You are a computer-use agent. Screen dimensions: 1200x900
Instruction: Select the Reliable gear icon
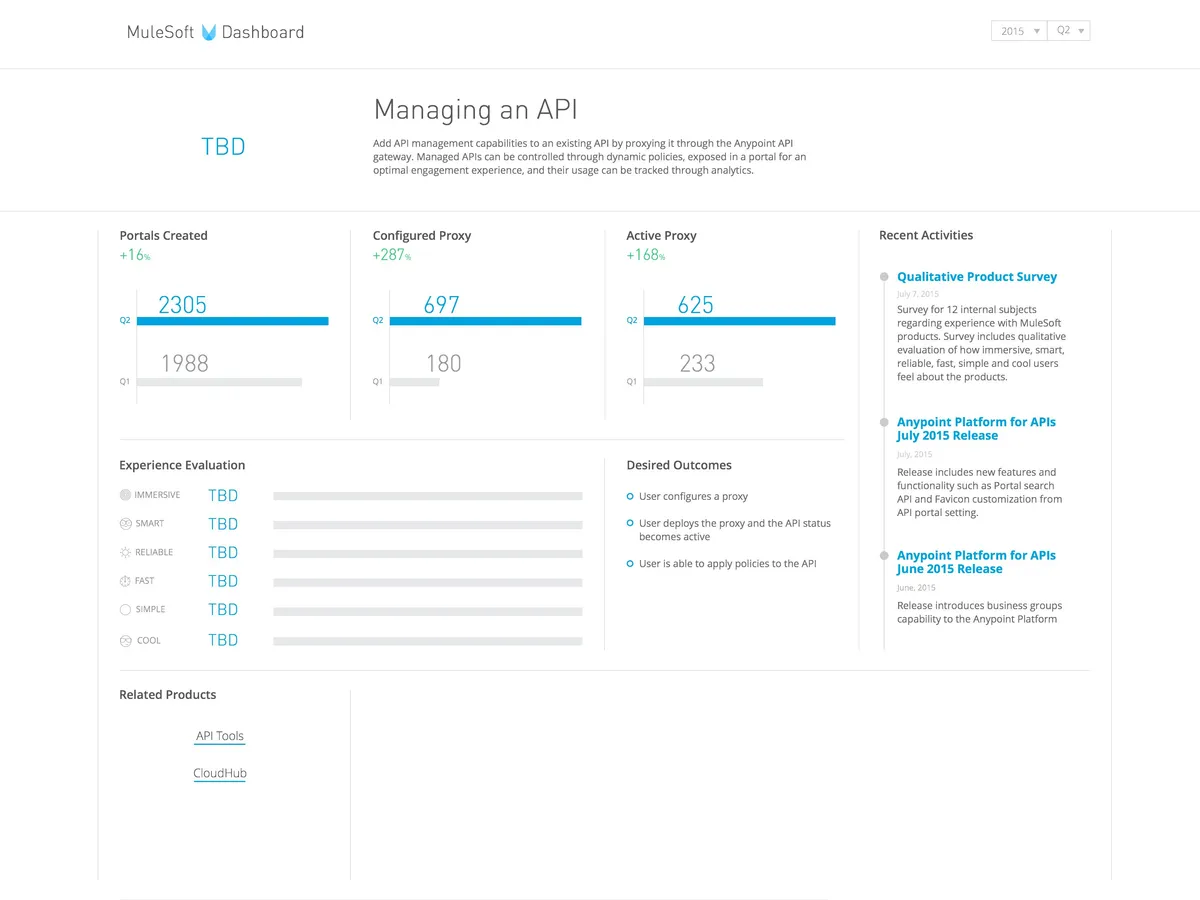(x=125, y=552)
